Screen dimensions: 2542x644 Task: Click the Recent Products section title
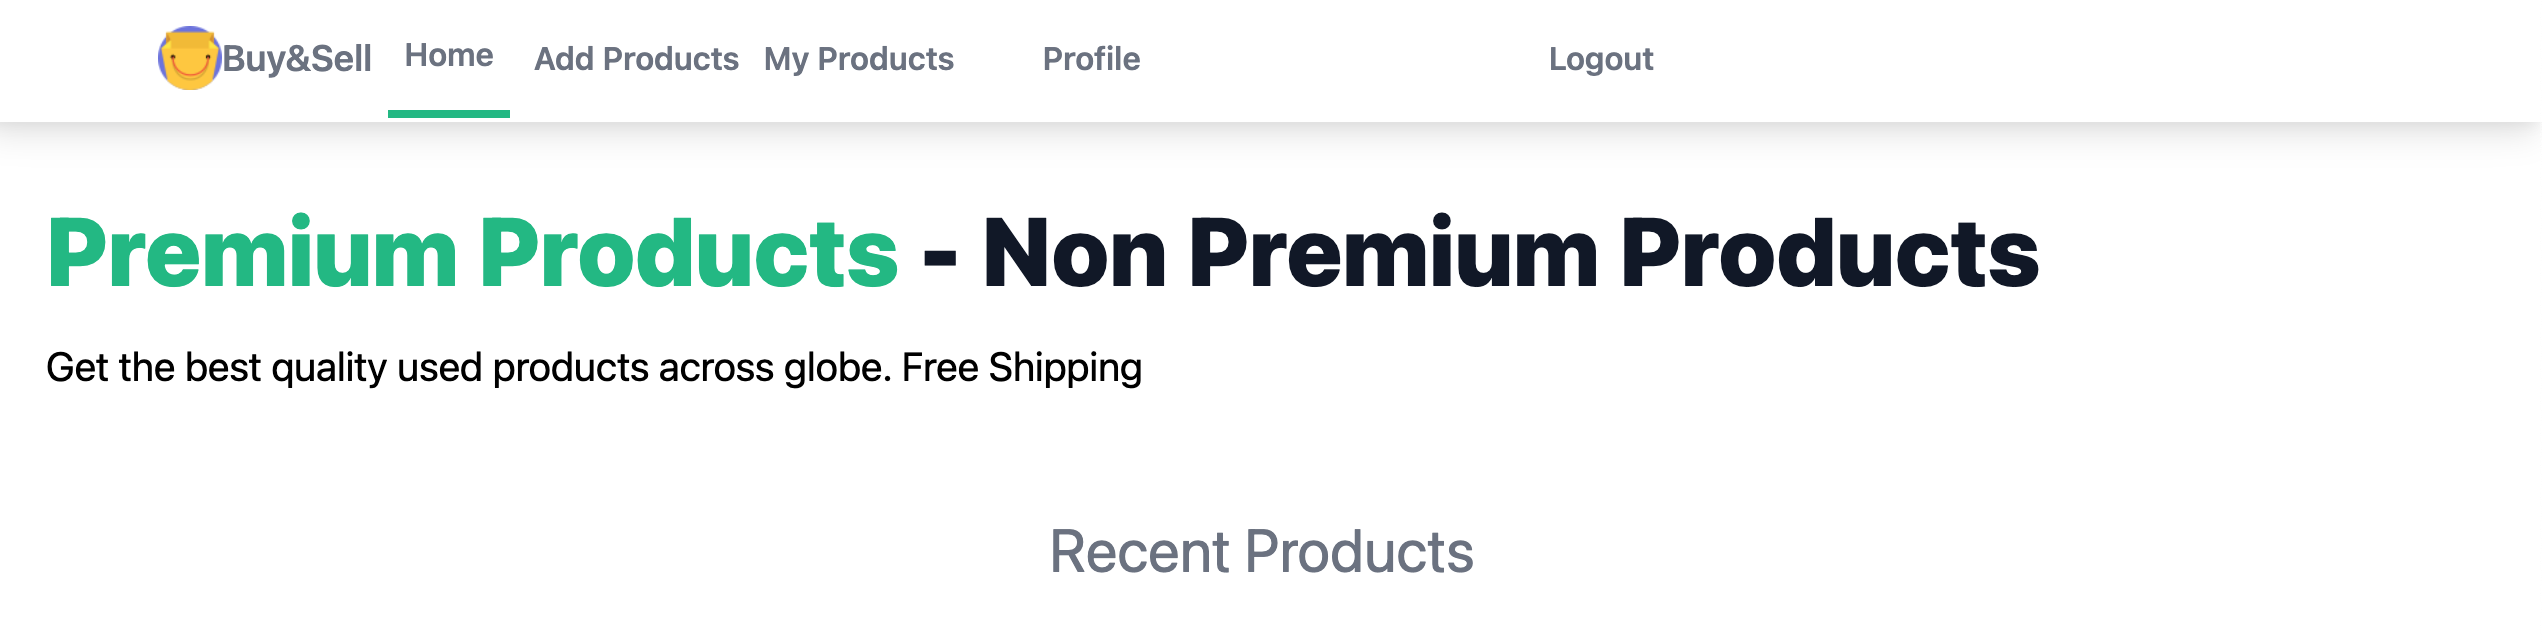(1262, 550)
